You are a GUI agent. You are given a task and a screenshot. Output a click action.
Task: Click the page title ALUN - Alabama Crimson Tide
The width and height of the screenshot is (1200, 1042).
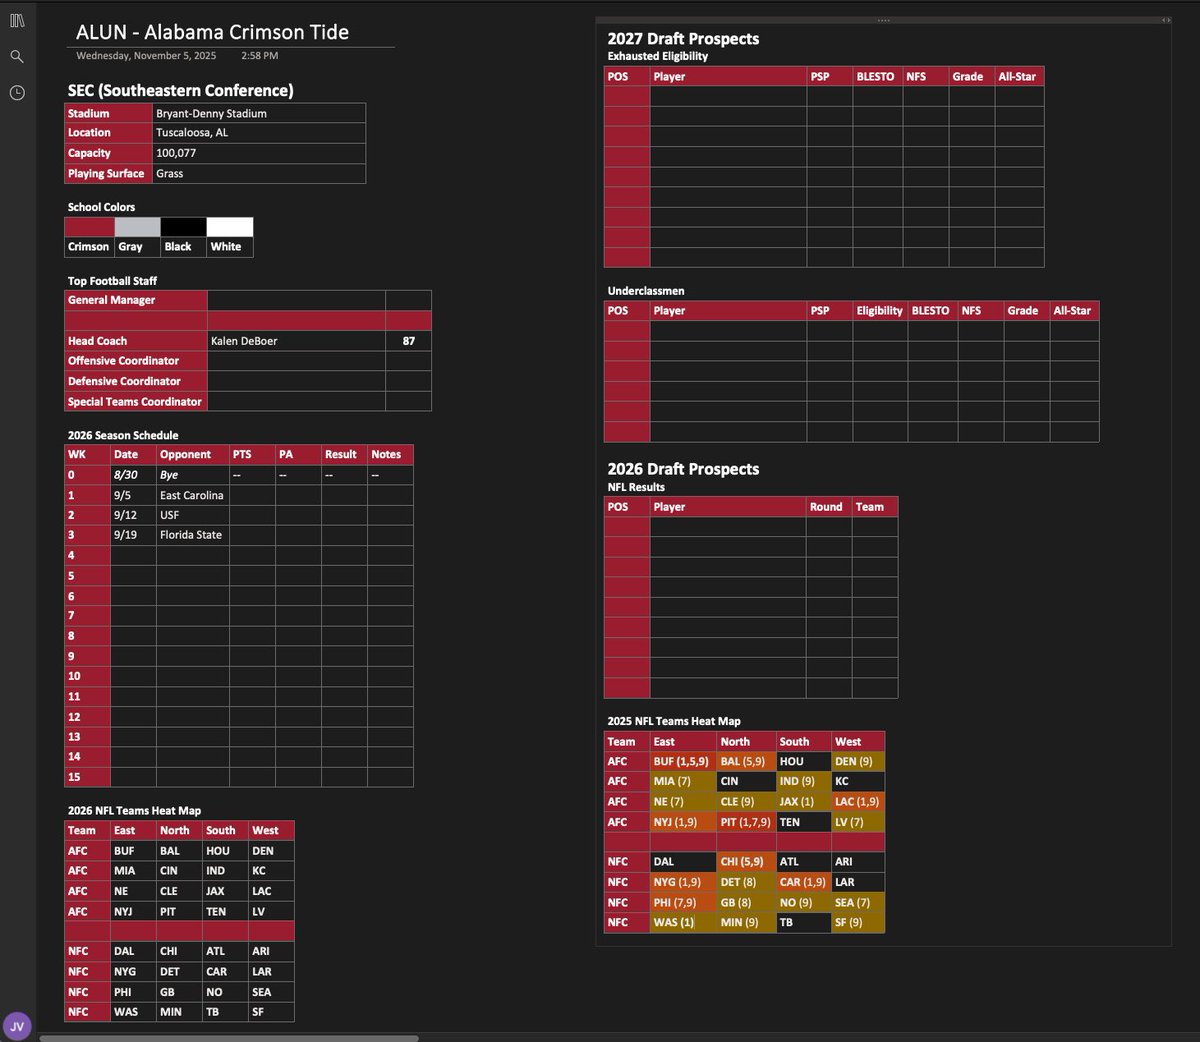(213, 32)
